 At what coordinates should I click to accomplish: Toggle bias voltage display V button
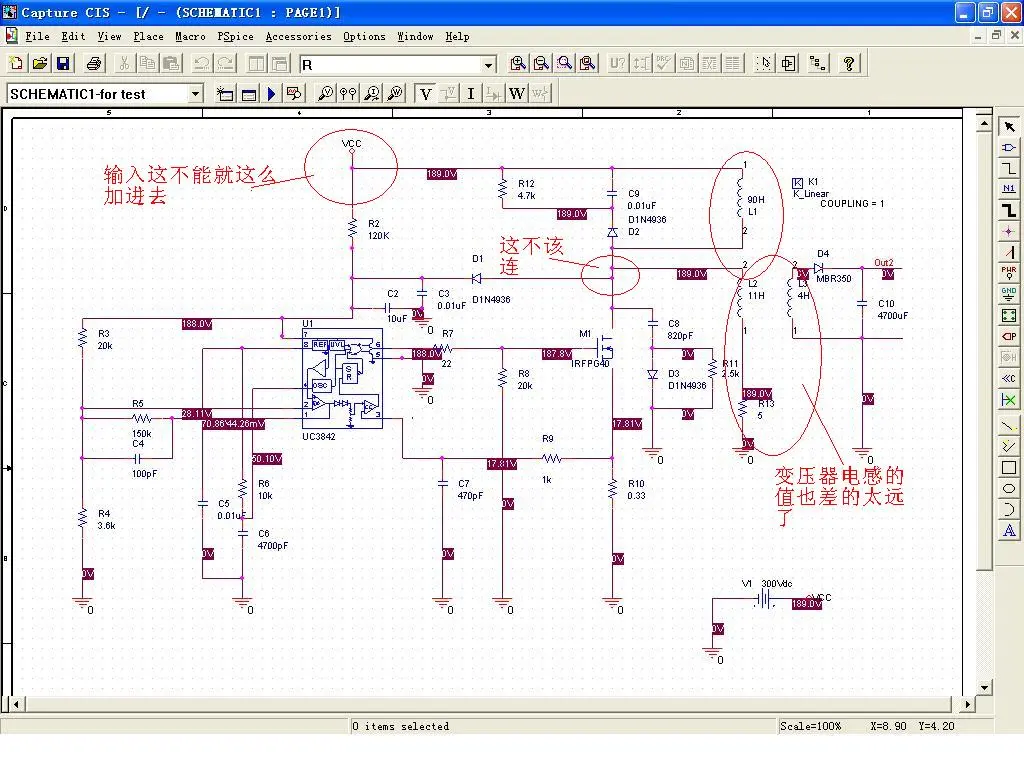426,94
